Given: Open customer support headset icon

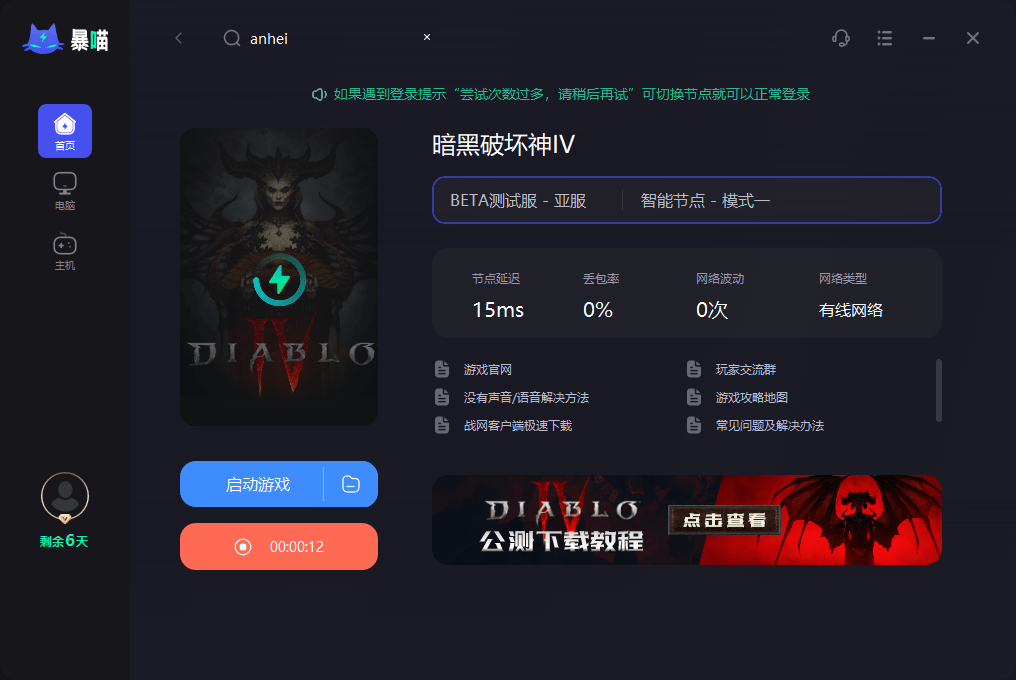Looking at the screenshot, I should tap(841, 38).
